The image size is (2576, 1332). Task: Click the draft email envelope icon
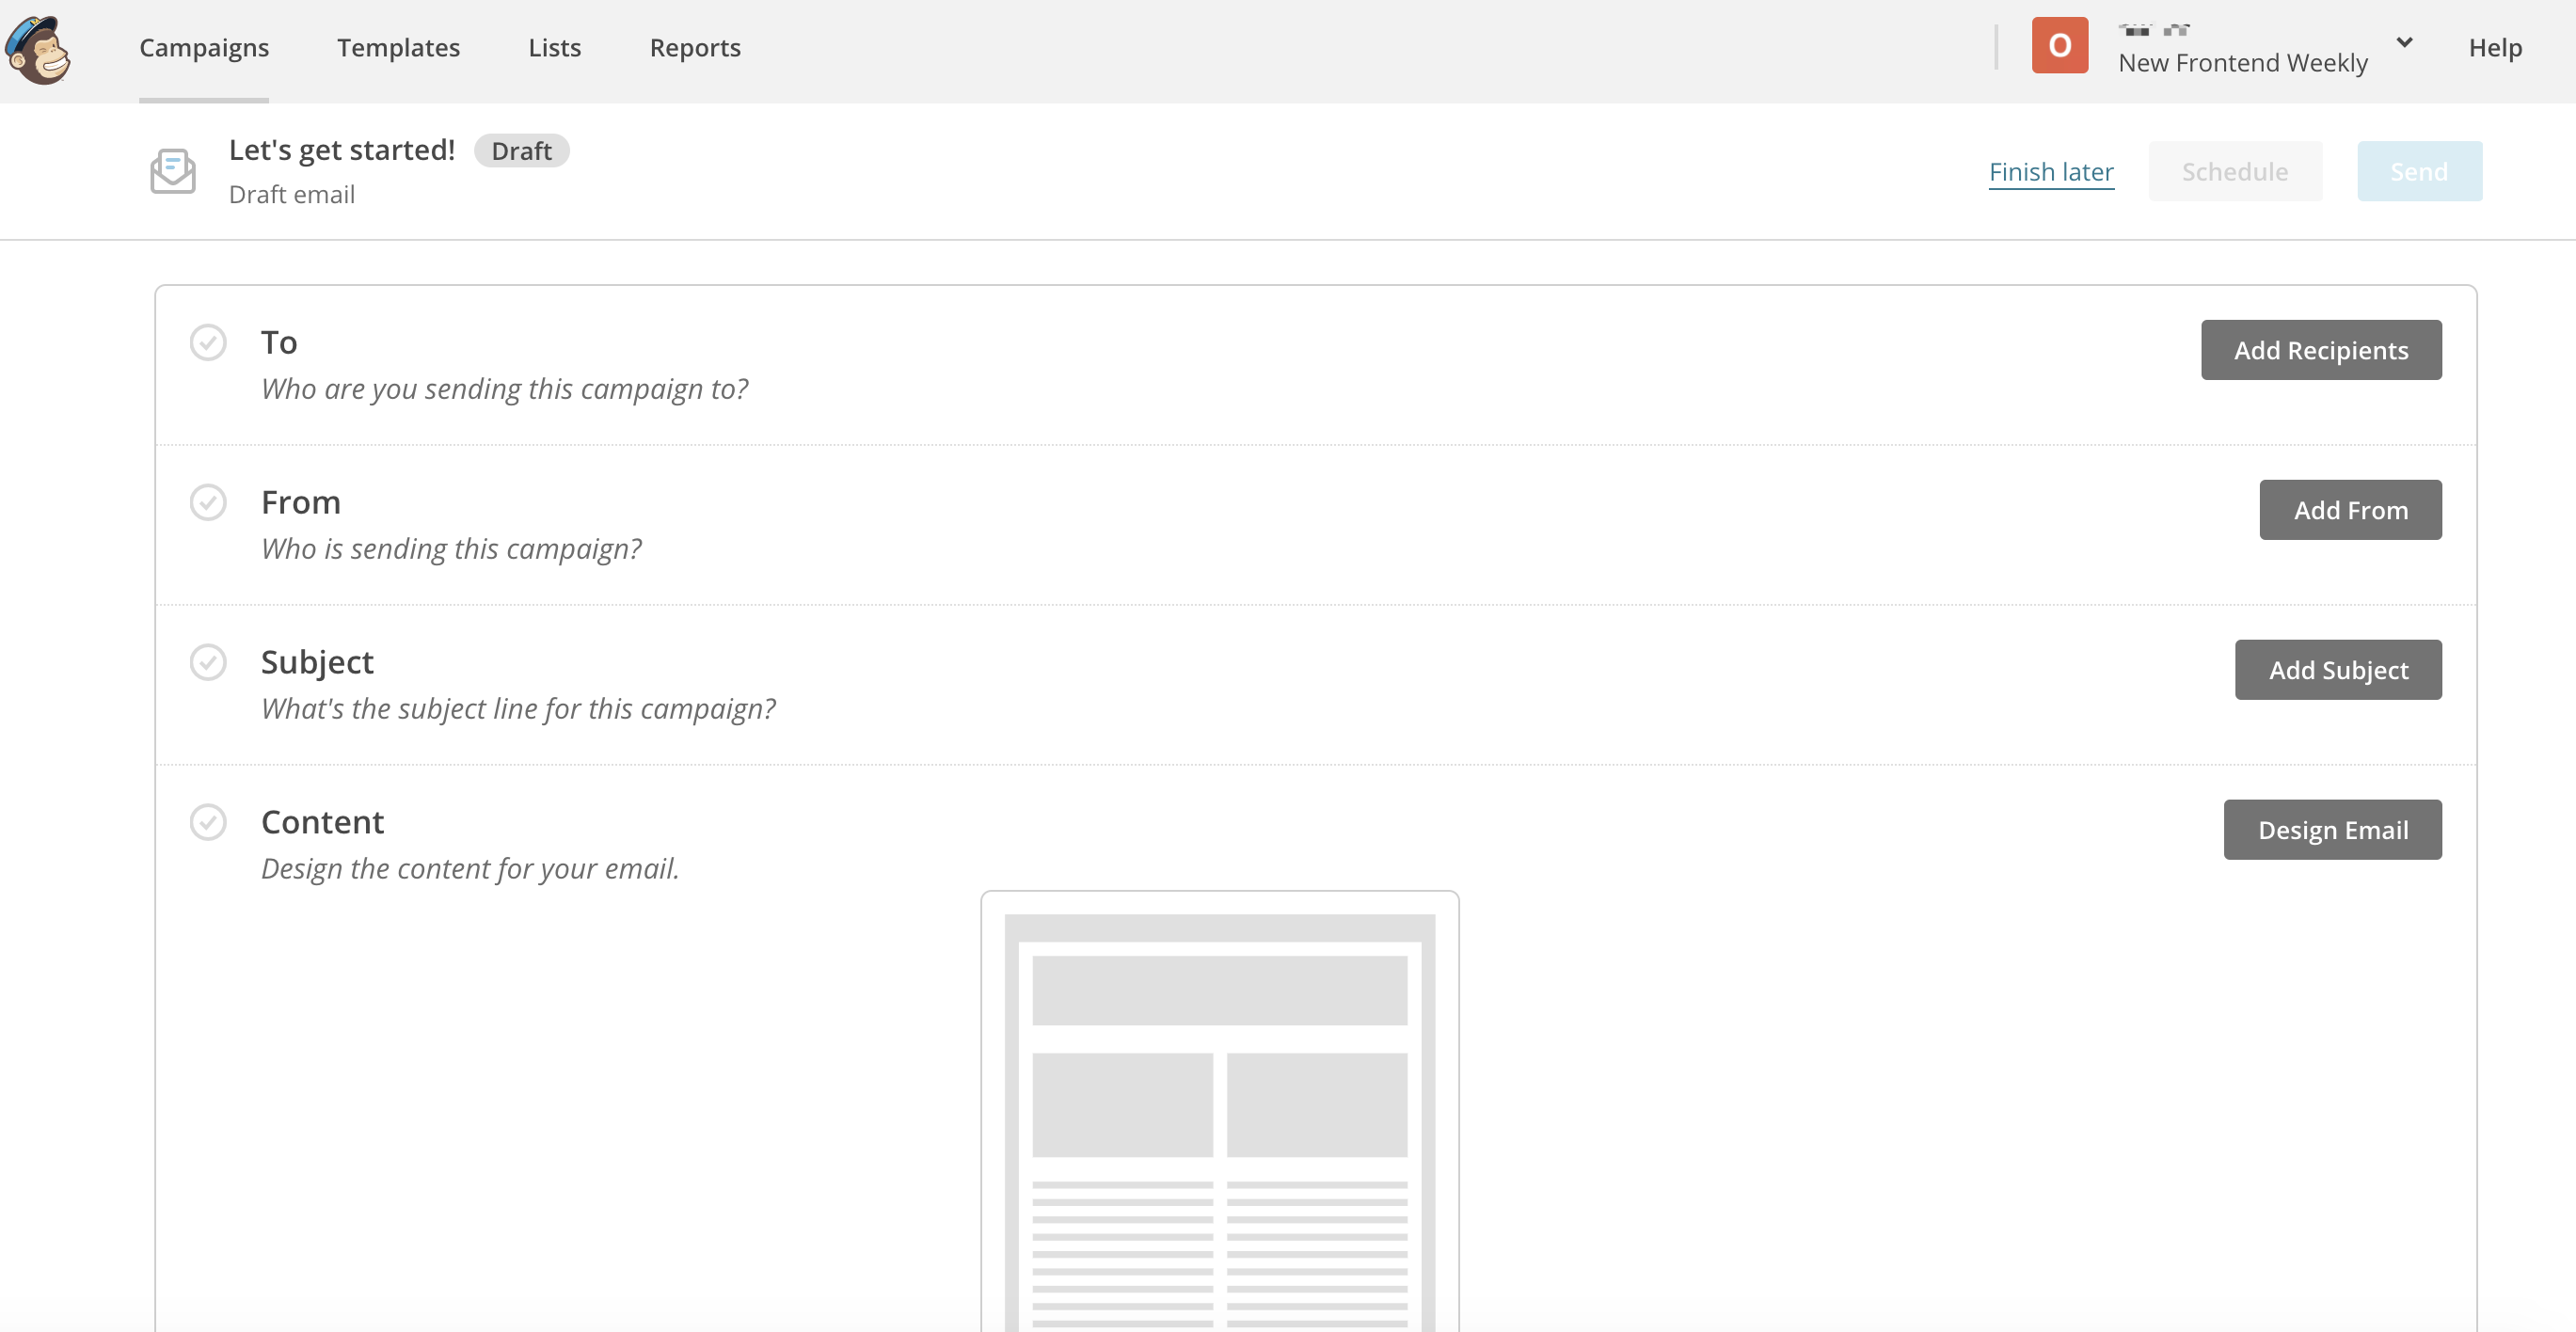coord(173,171)
